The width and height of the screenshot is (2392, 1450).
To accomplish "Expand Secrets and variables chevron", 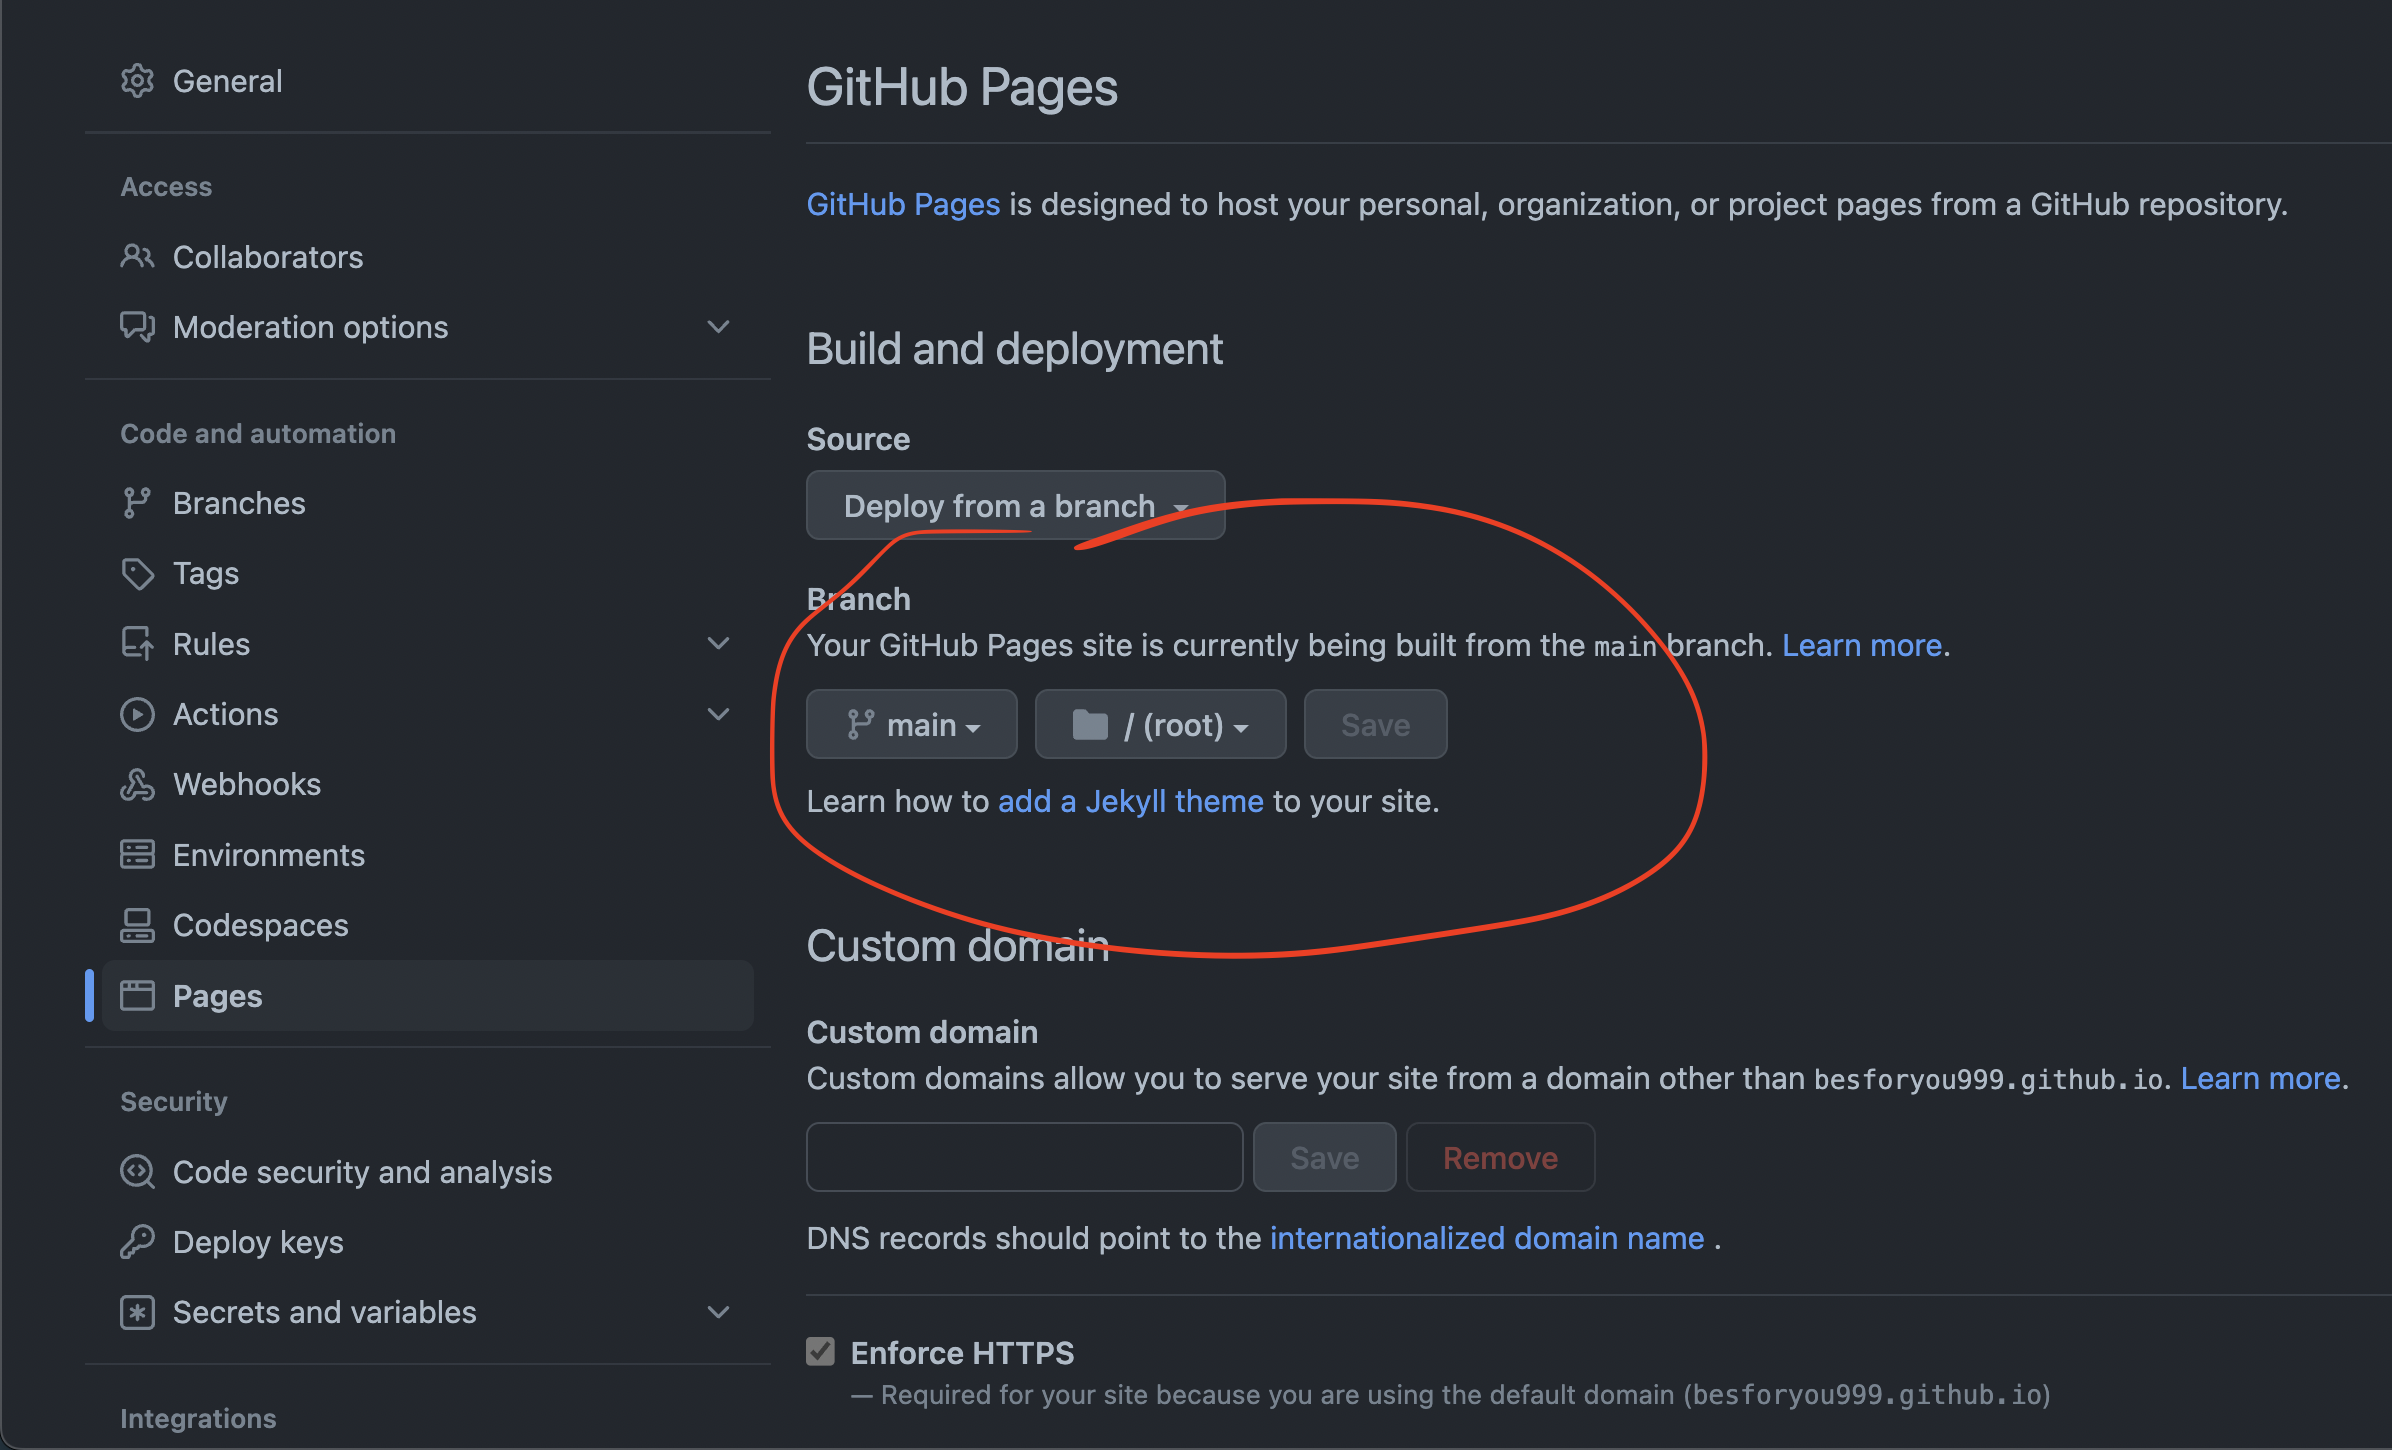I will click(x=718, y=1312).
